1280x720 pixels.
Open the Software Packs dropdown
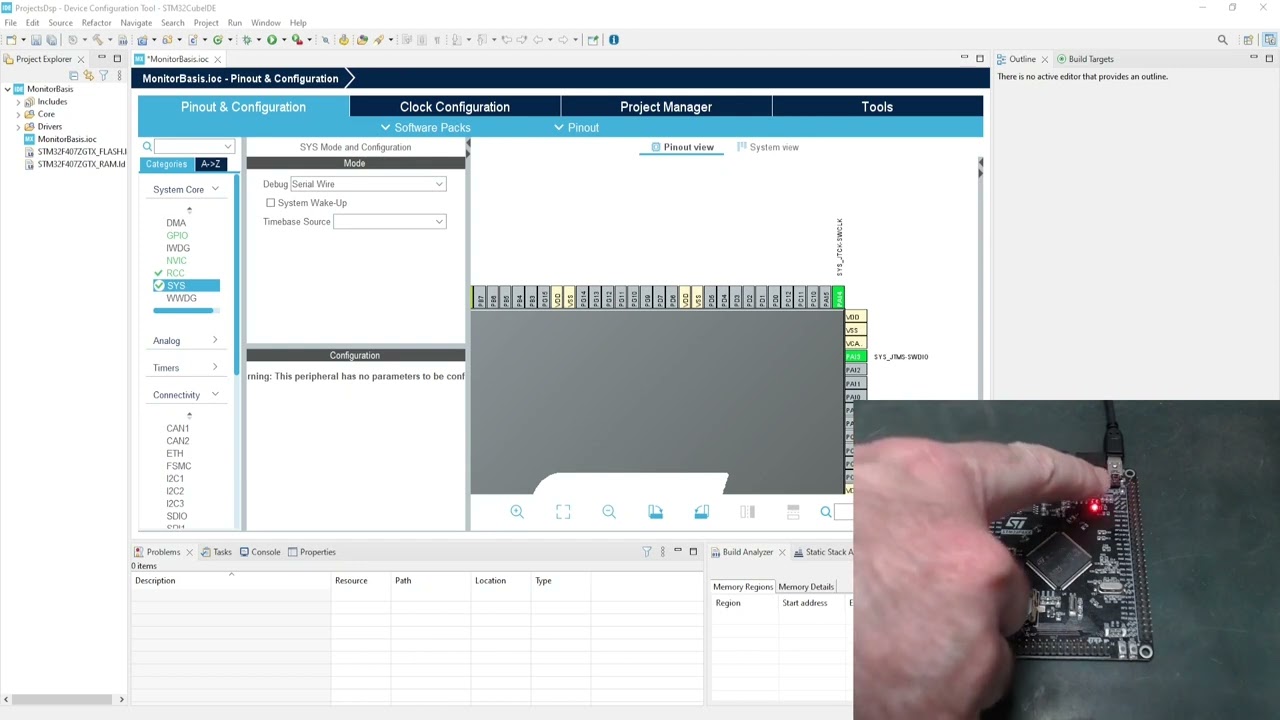425,128
